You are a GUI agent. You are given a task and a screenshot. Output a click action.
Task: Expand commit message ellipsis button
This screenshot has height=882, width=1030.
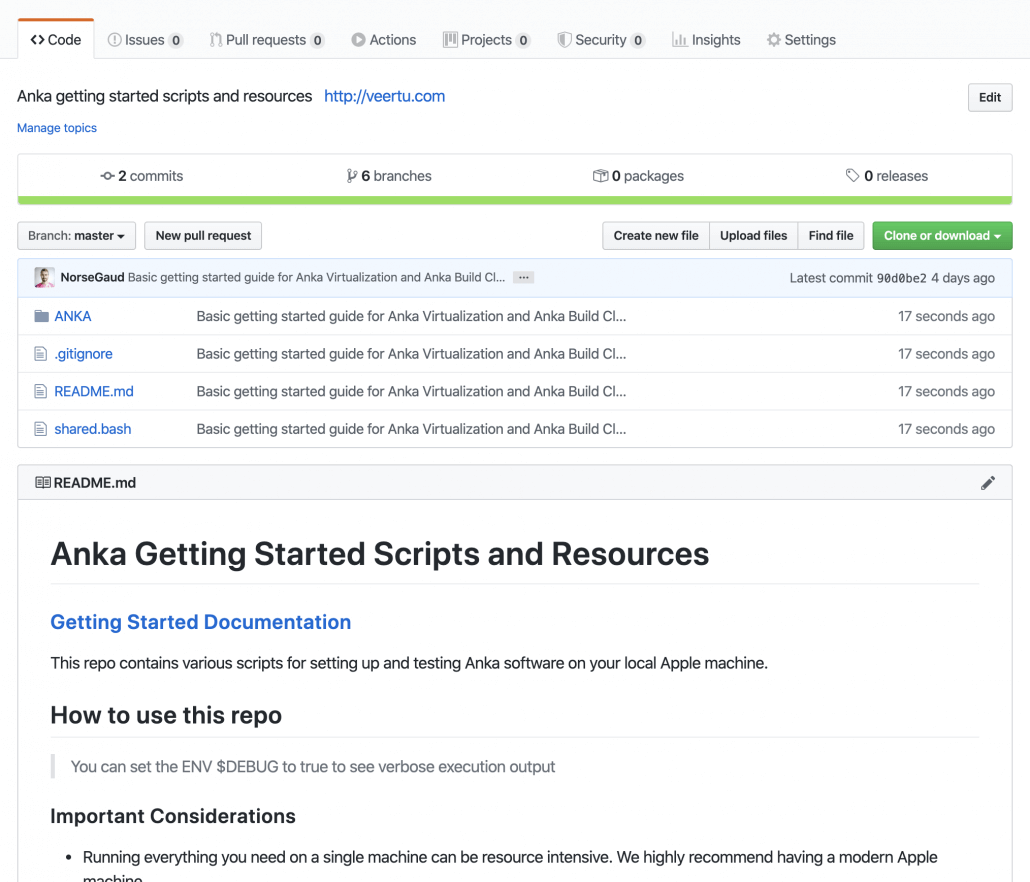click(524, 277)
